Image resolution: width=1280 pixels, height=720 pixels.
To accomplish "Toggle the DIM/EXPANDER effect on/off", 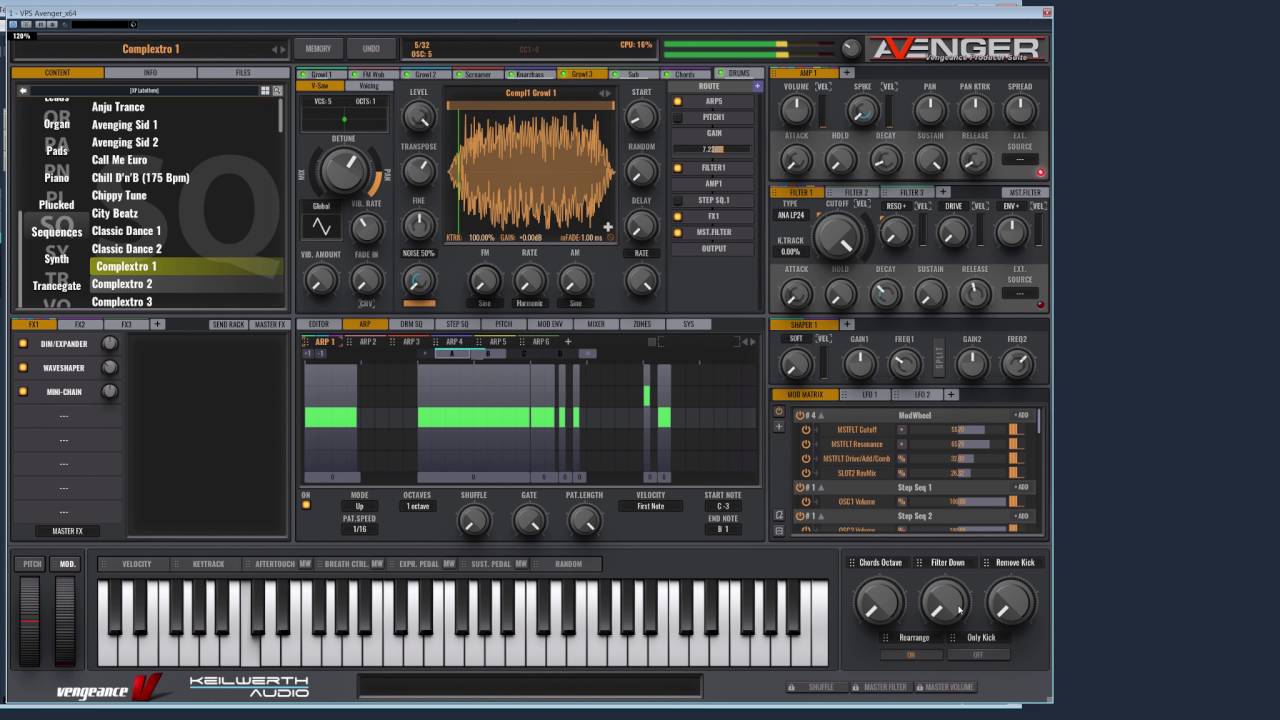I will pos(23,344).
